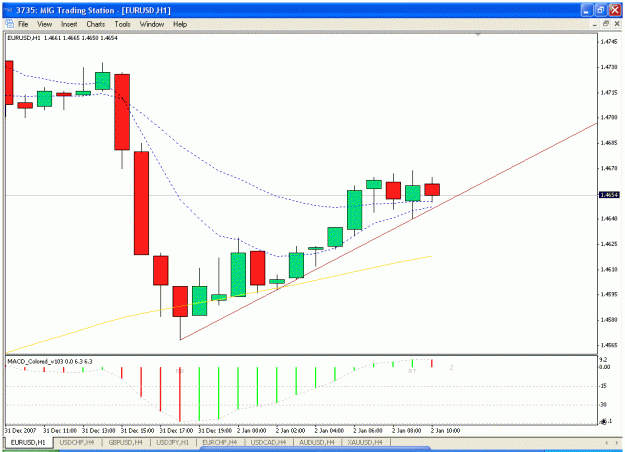Screen dimensions: 625x452
Task: Click the 31 Dec 17:00 time label
Action: coord(176,430)
